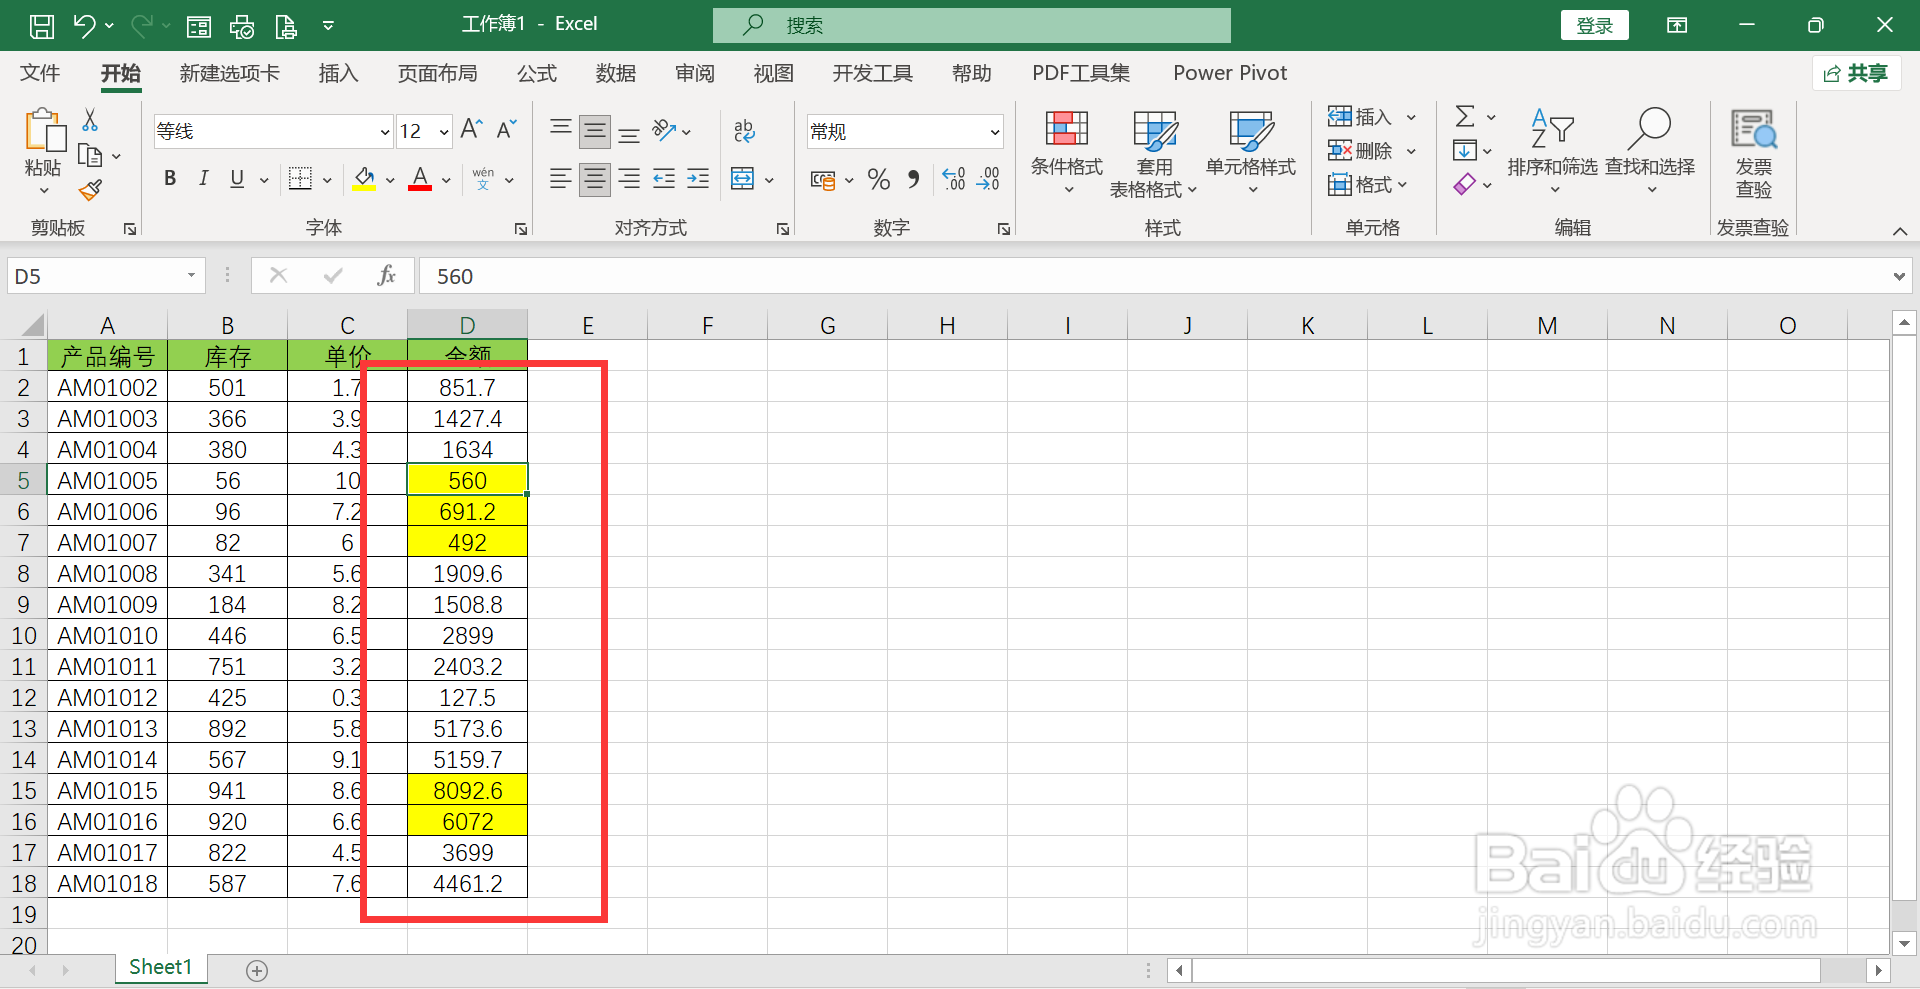Switch to Power Pivot tab
Image resolution: width=1920 pixels, height=989 pixels.
pos(1230,73)
